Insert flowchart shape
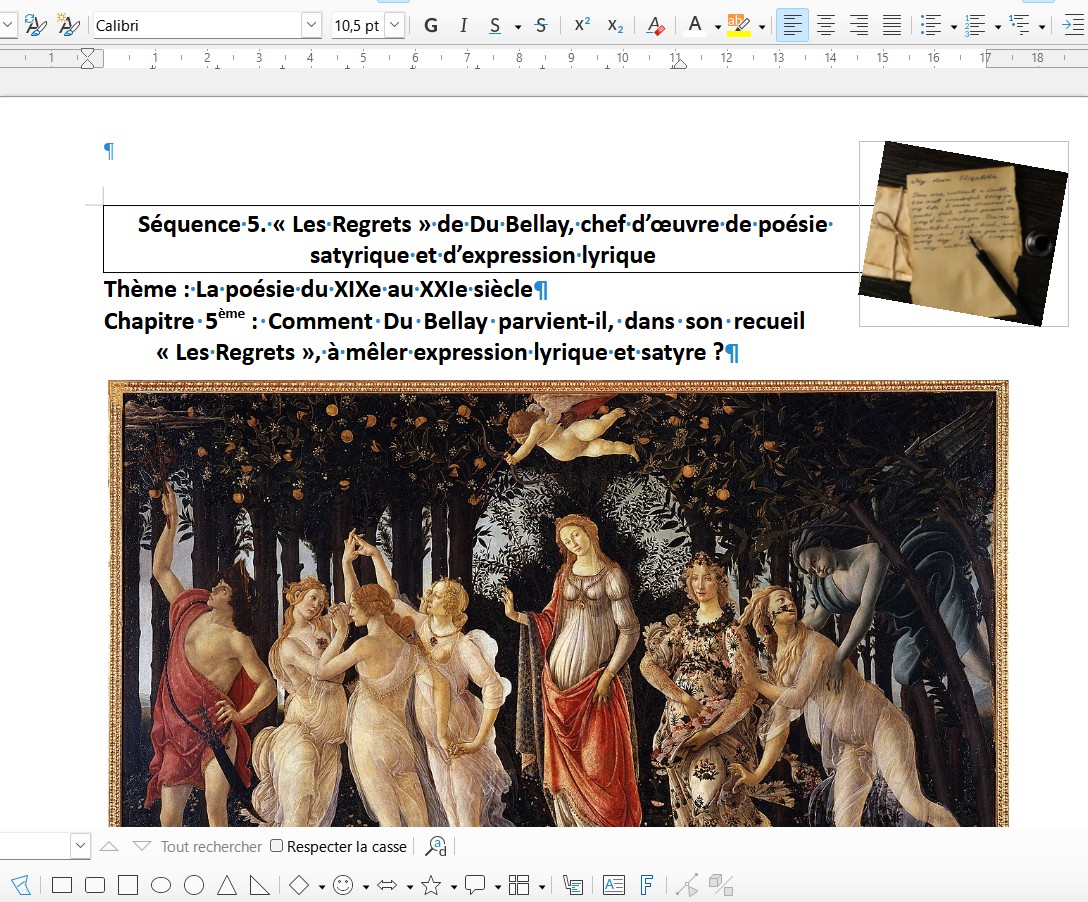Image resolution: width=1088 pixels, height=902 pixels. pyautogui.click(x=519, y=885)
